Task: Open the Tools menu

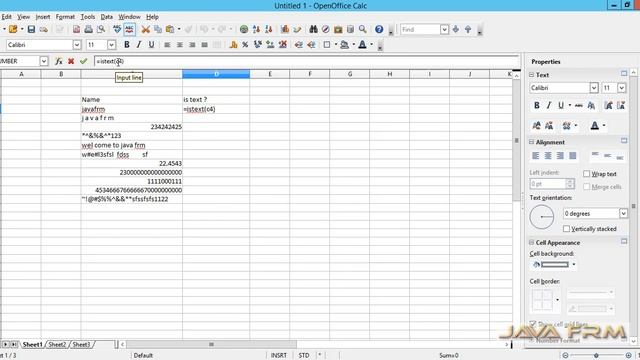Action: click(88, 17)
